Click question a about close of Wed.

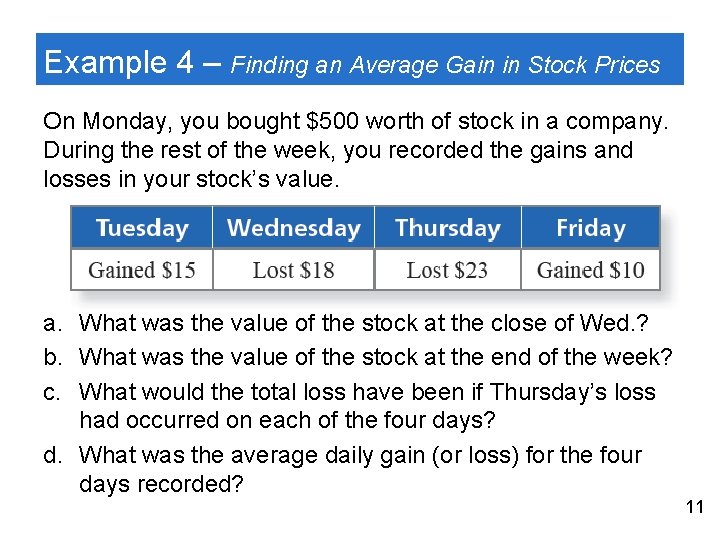tap(346, 323)
